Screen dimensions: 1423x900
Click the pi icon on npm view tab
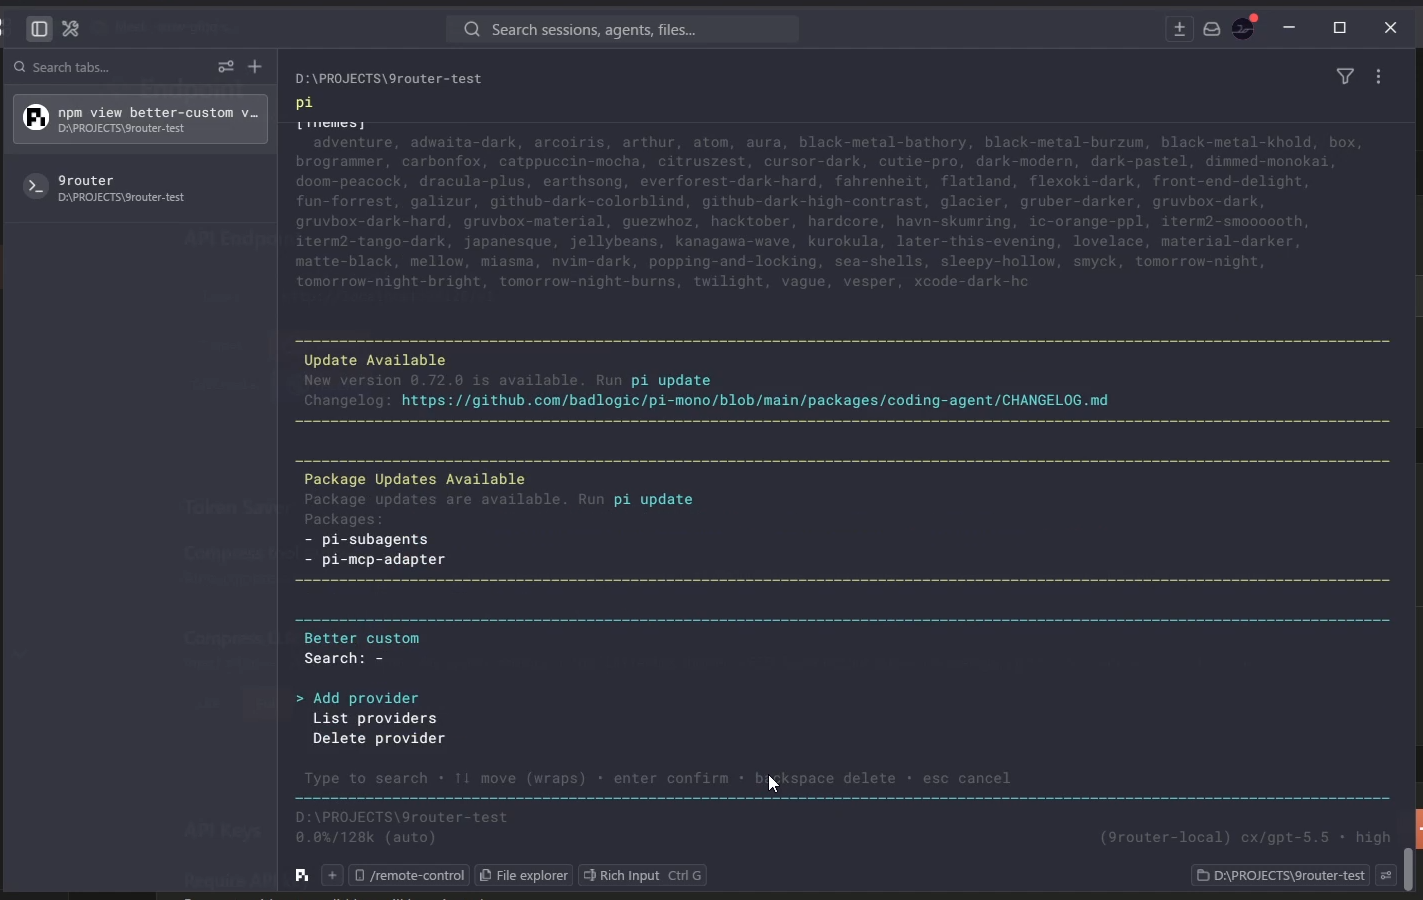36,119
